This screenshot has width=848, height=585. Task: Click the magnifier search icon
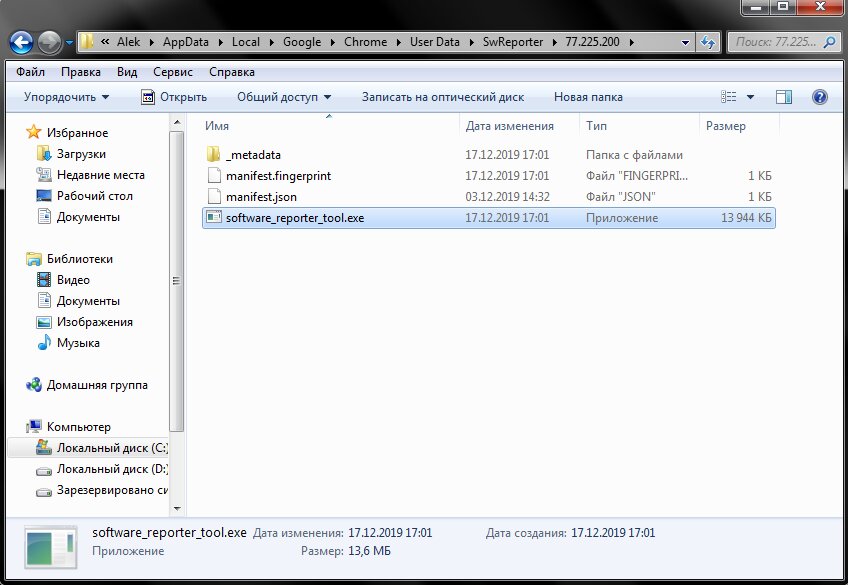829,42
